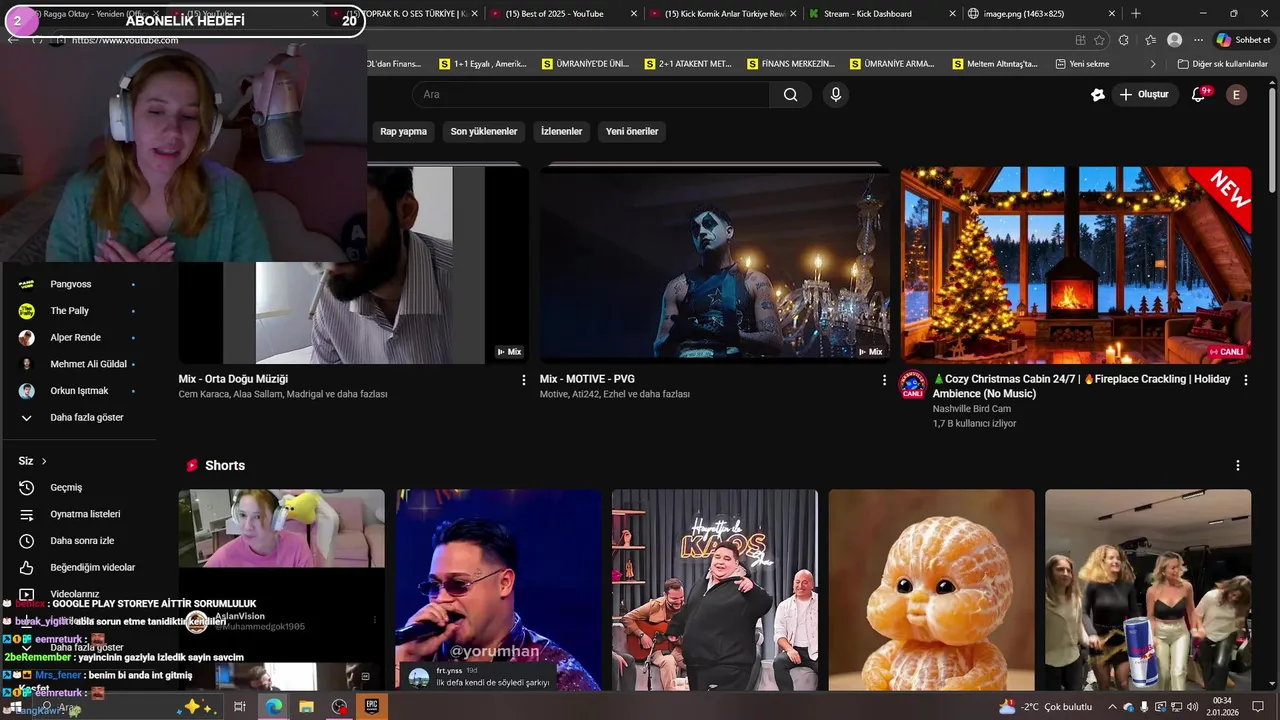Open the Siz section chevron
The width and height of the screenshot is (1280, 720).
pyautogui.click(x=44, y=461)
